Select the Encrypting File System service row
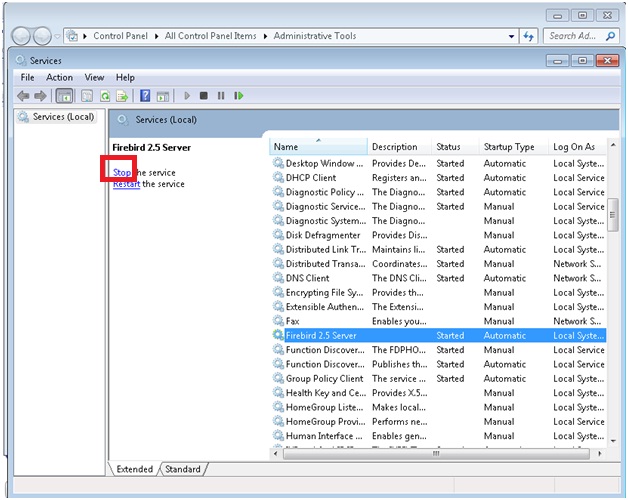 coord(439,292)
